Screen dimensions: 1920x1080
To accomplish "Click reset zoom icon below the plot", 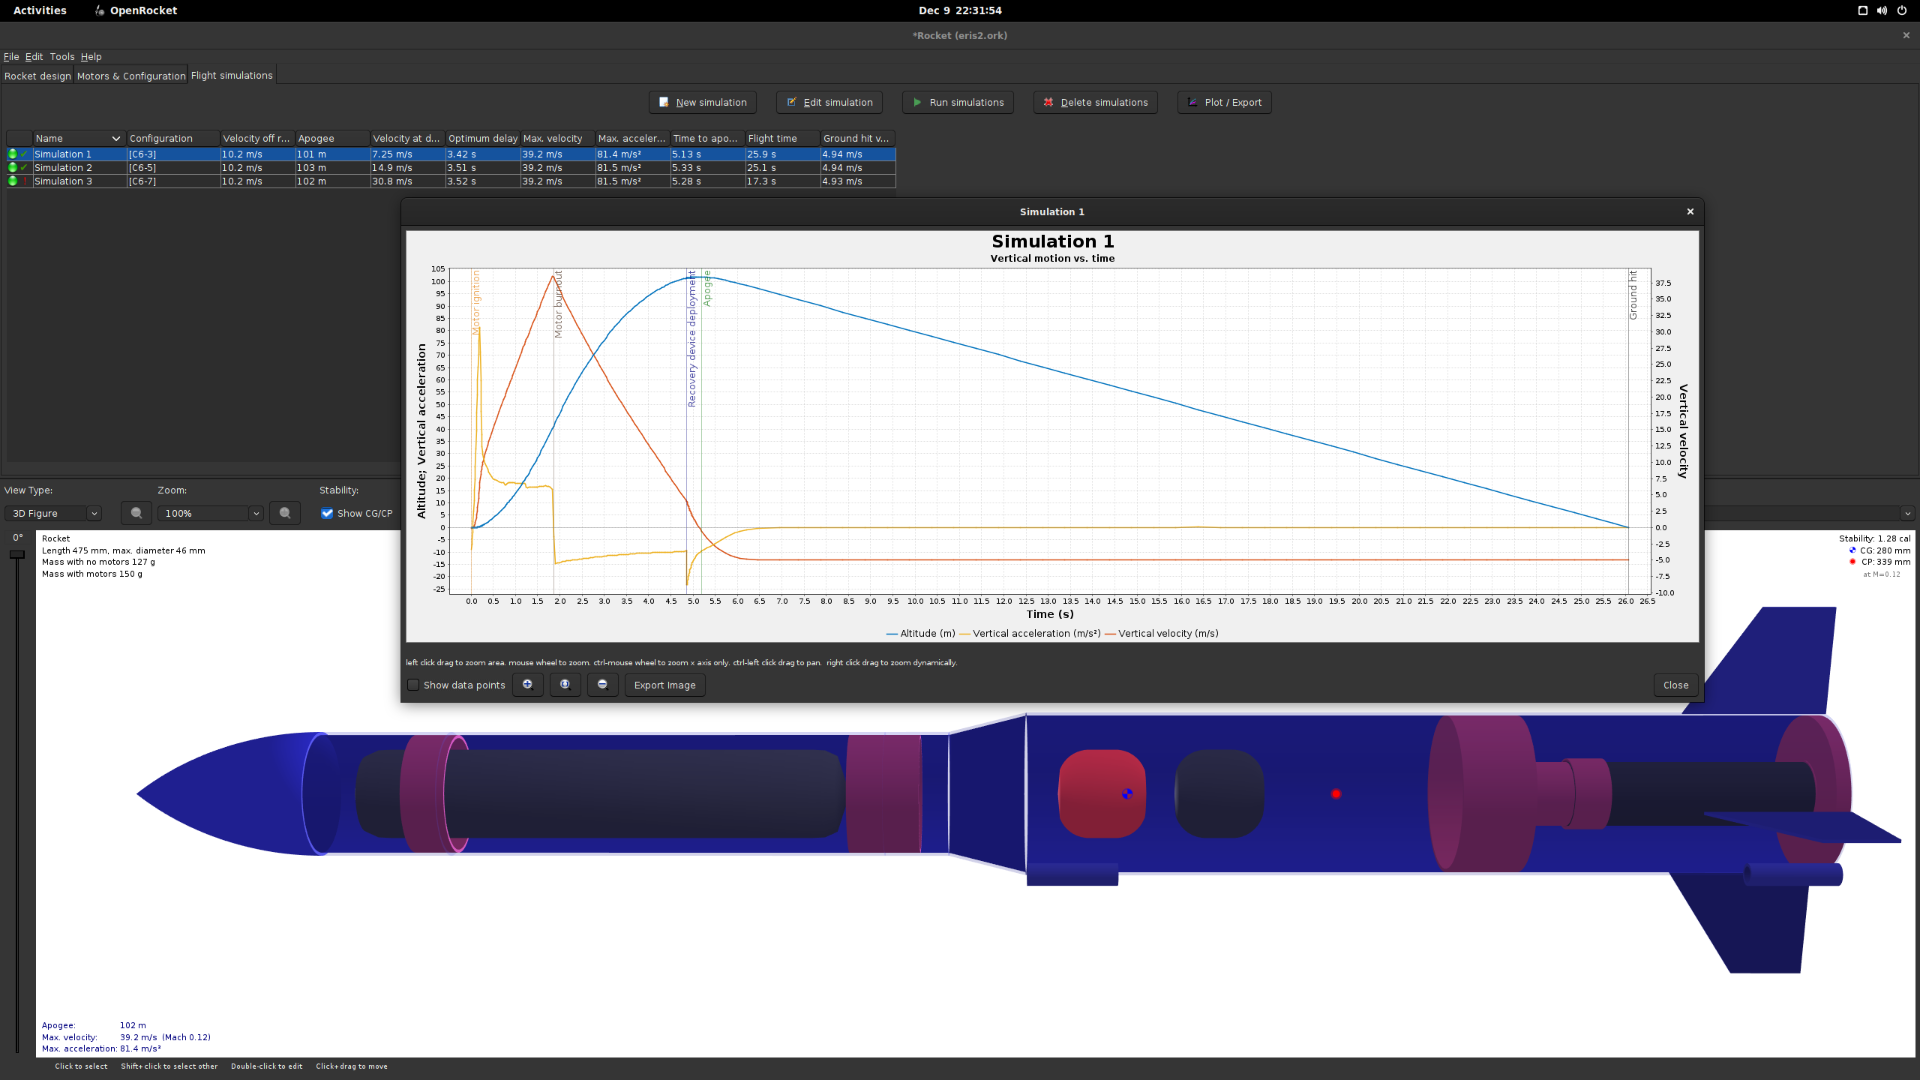I will coord(565,685).
